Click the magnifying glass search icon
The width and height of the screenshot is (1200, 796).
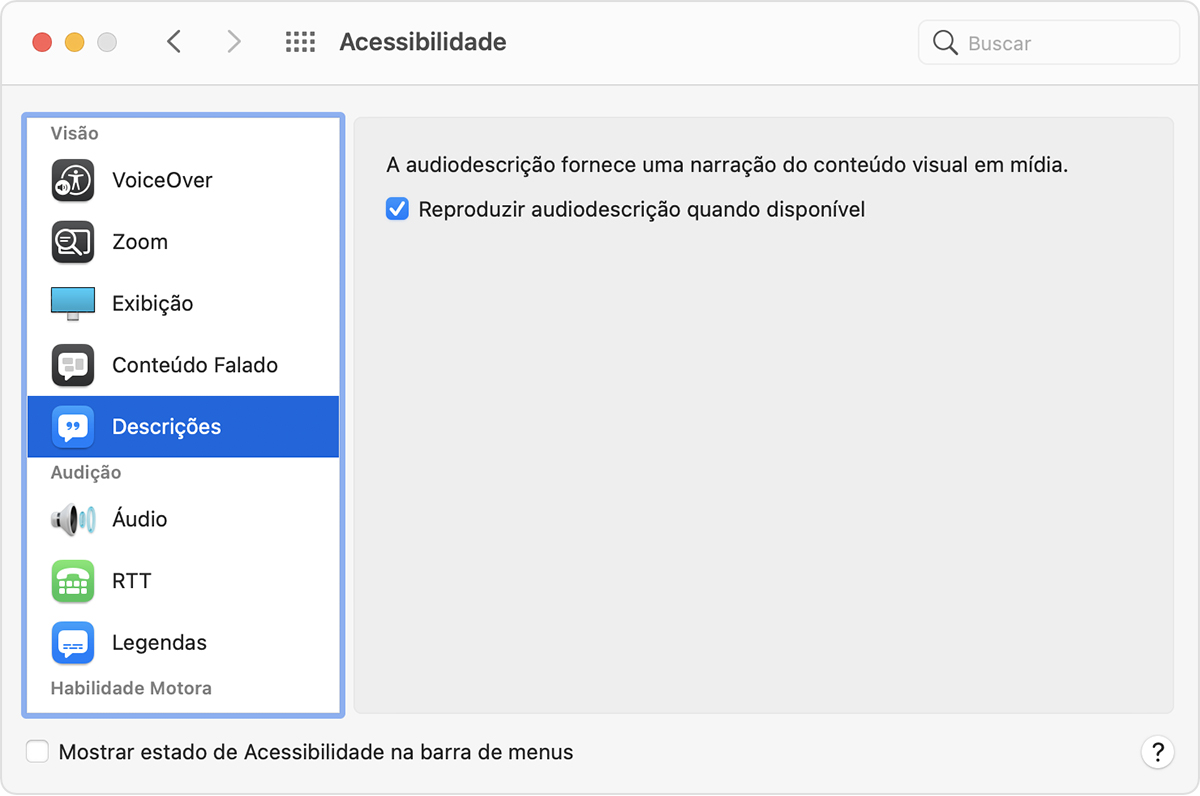coord(945,43)
